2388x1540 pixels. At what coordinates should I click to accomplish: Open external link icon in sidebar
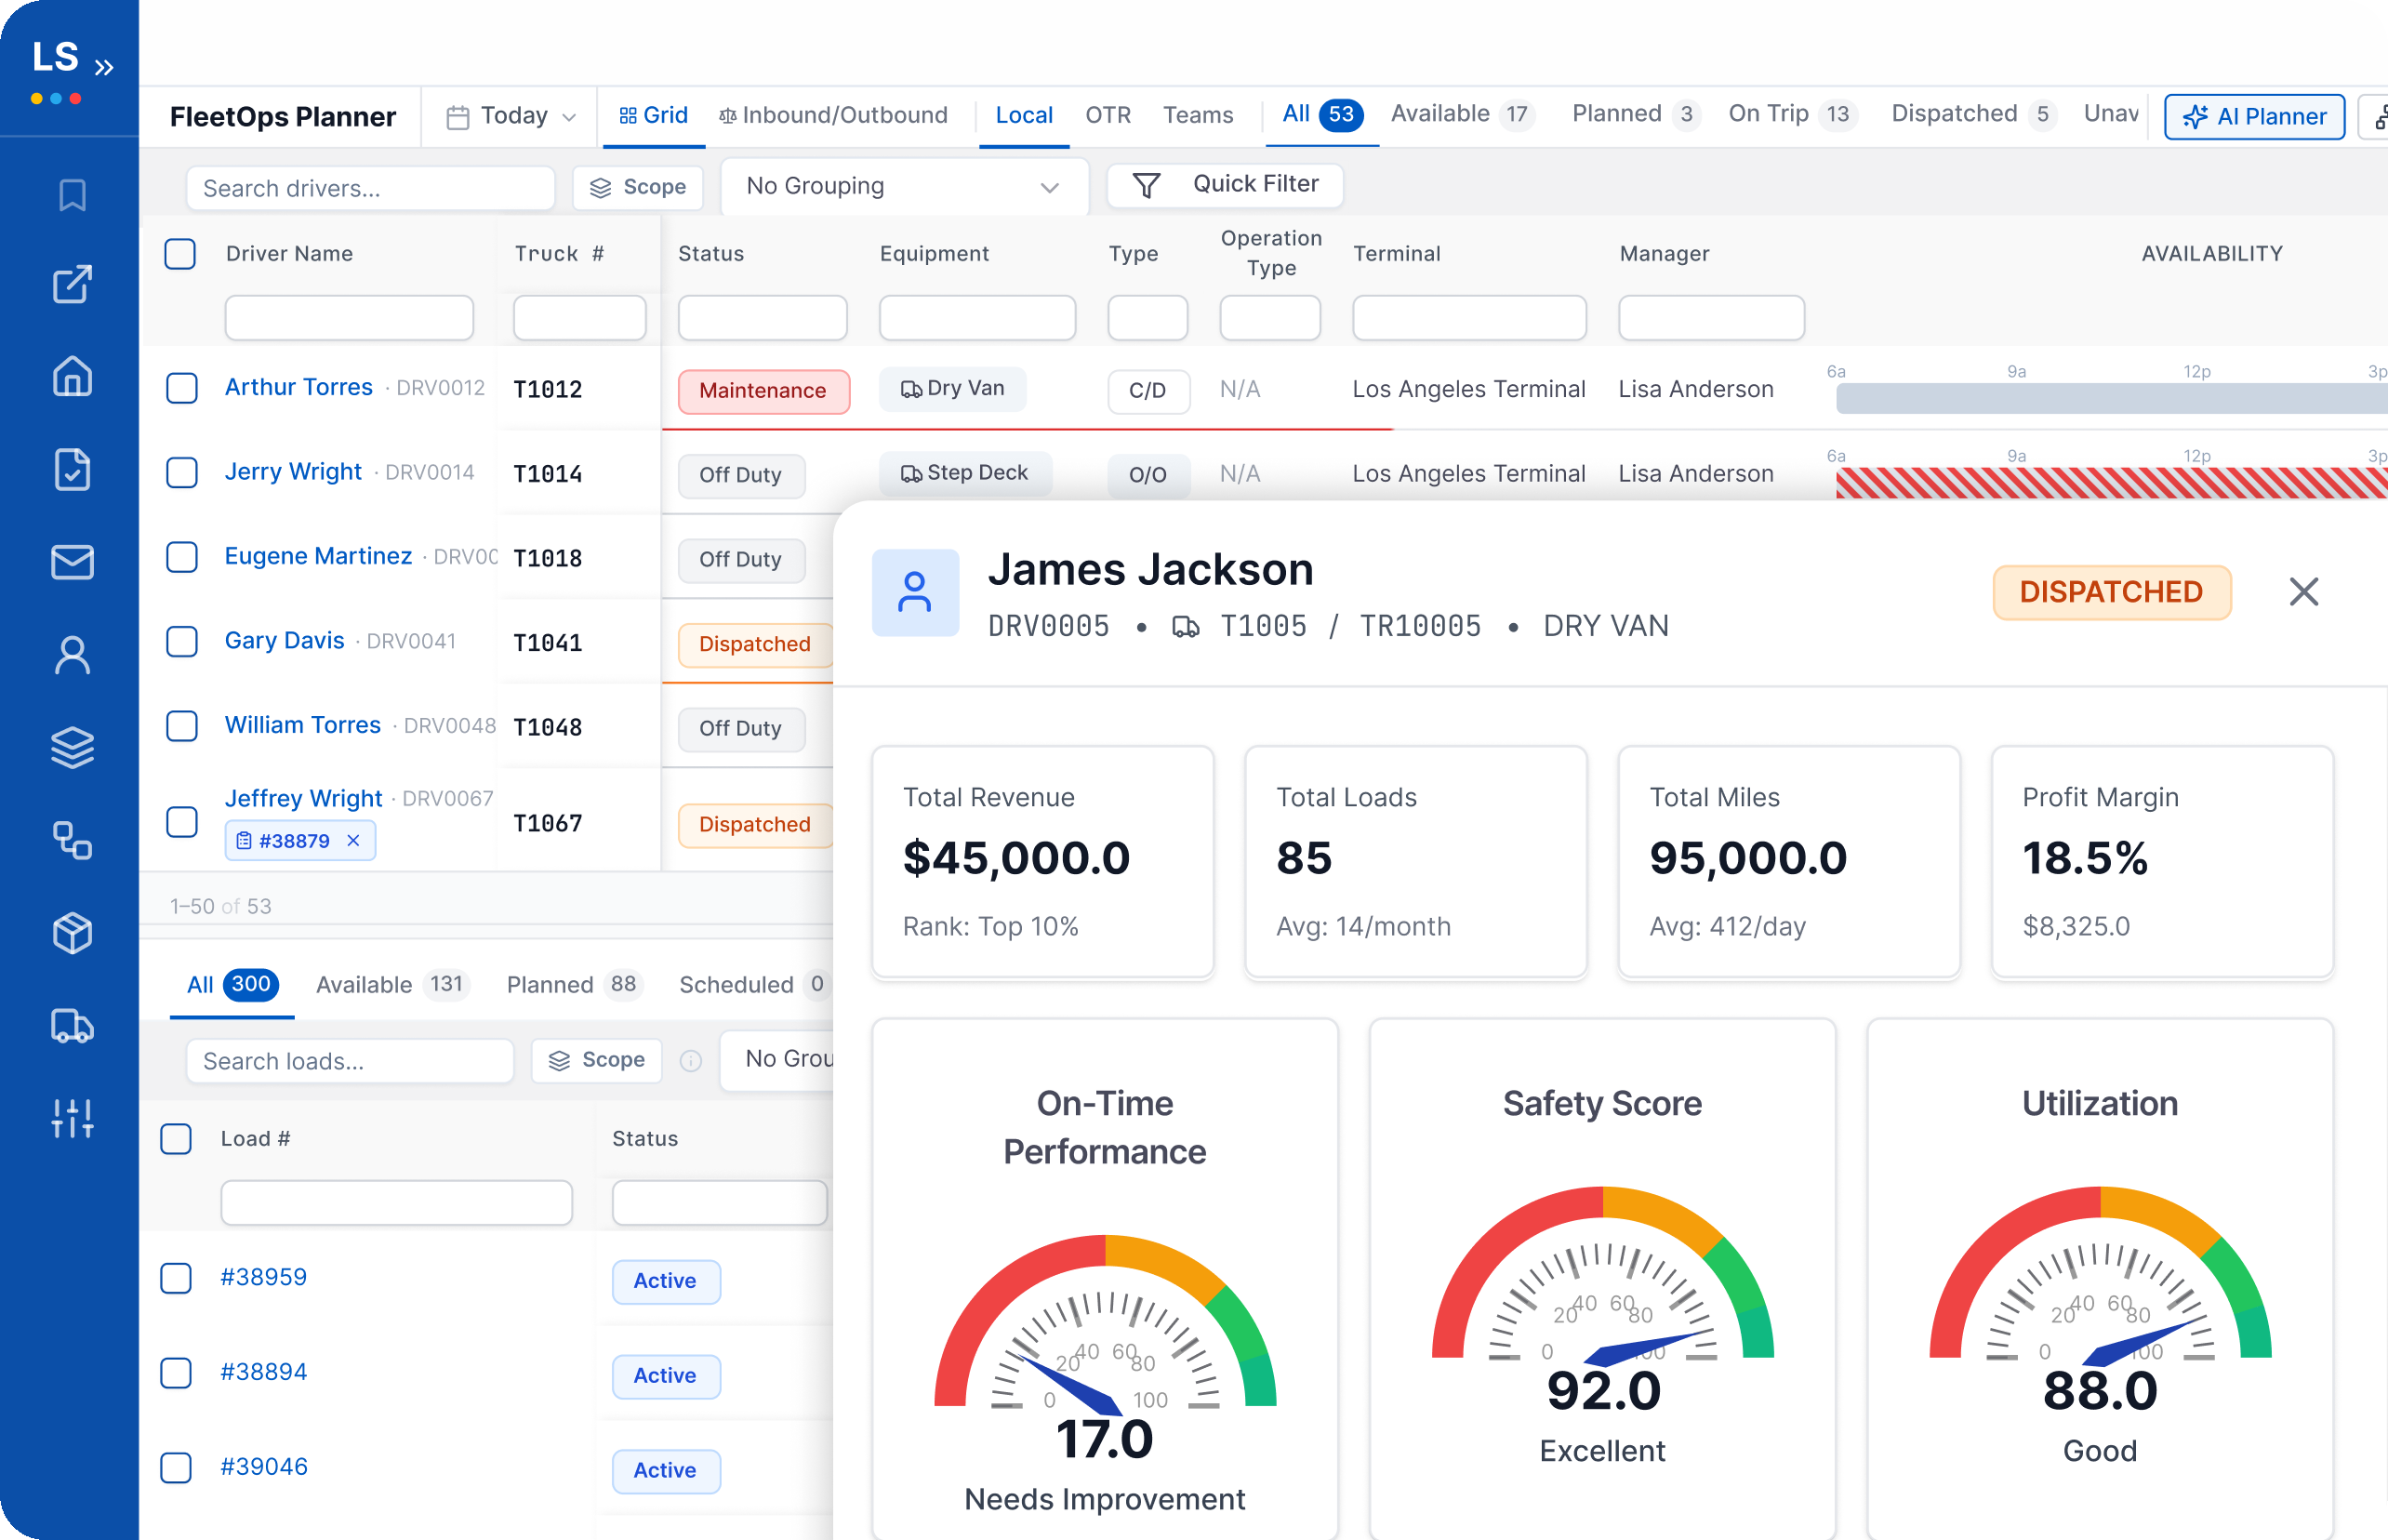click(x=72, y=284)
